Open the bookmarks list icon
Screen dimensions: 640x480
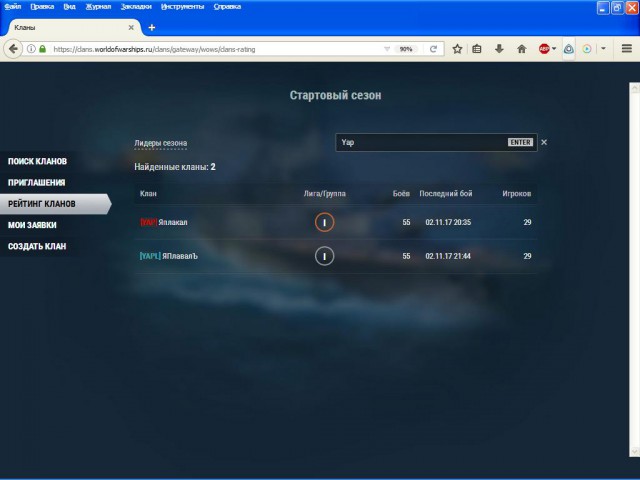(x=477, y=49)
